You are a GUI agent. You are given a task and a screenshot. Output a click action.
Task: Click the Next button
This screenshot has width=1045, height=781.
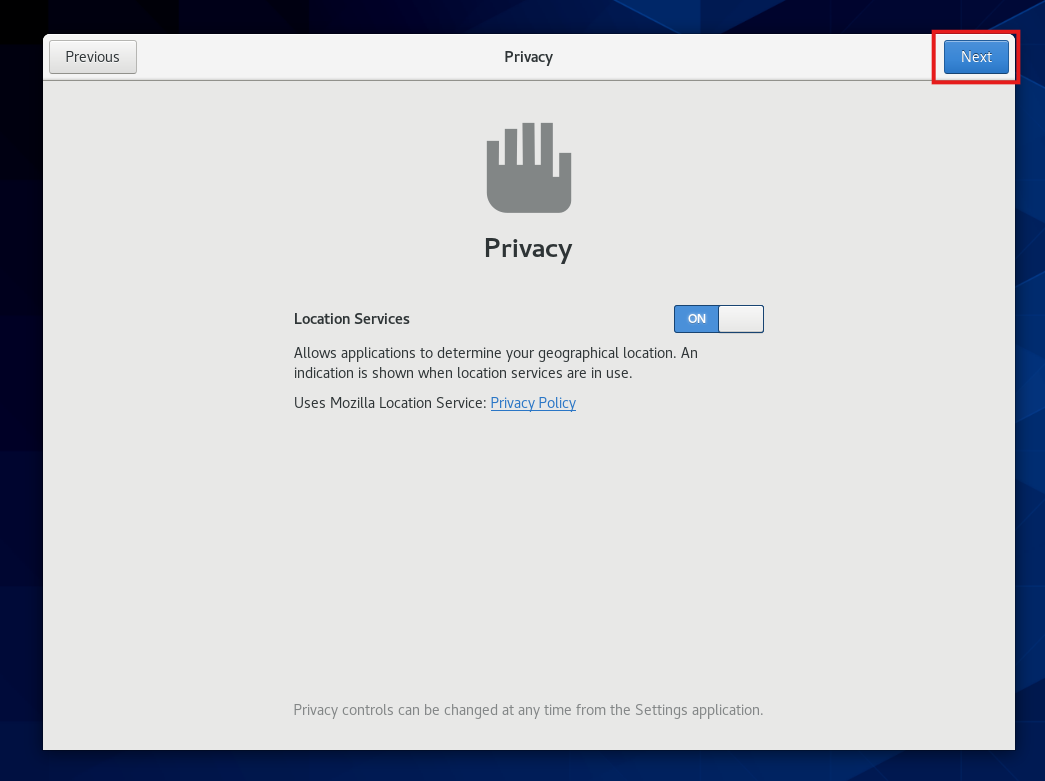(x=976, y=57)
